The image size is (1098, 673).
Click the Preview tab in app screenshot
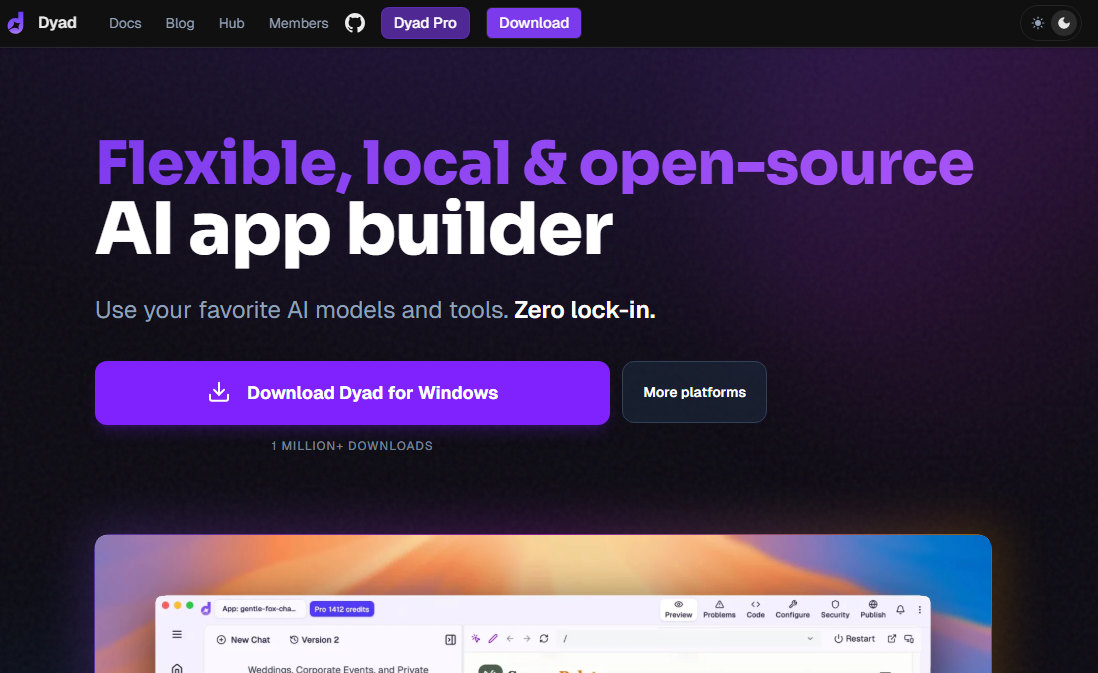(679, 609)
